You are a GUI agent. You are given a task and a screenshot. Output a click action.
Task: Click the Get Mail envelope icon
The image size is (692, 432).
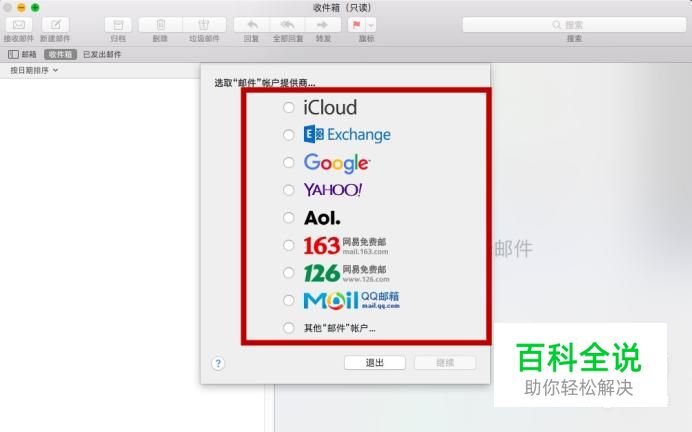tap(19, 25)
